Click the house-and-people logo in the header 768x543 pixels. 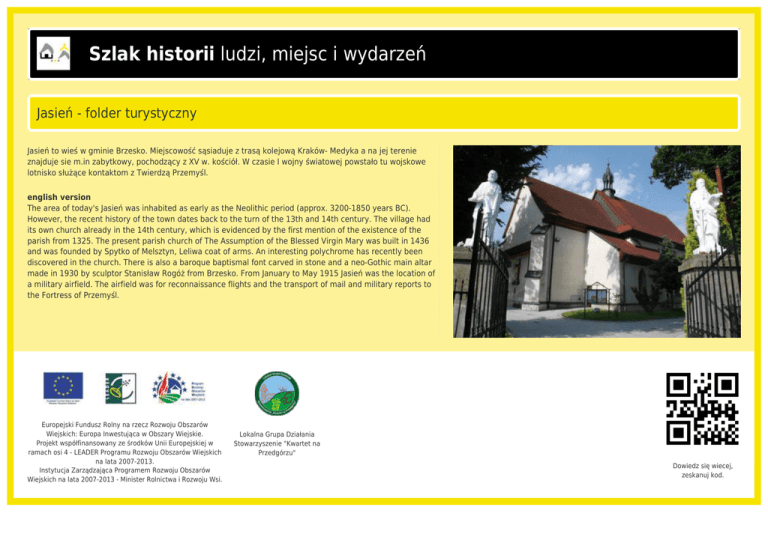click(53, 54)
